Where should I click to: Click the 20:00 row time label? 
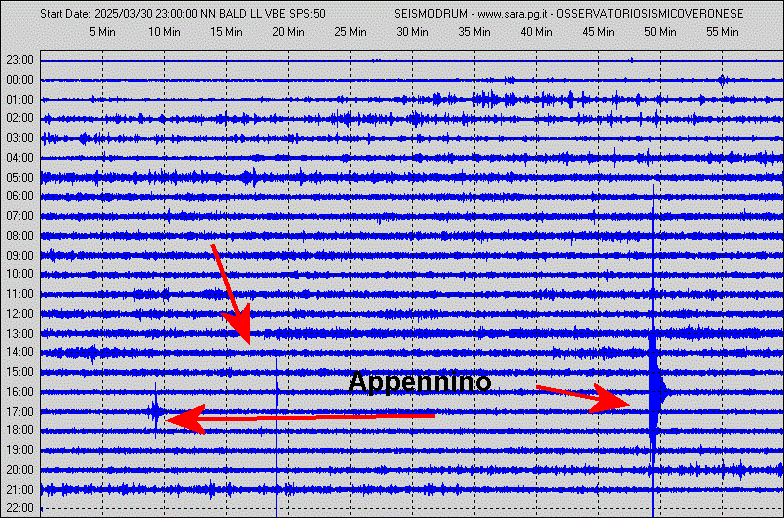(x=20, y=470)
